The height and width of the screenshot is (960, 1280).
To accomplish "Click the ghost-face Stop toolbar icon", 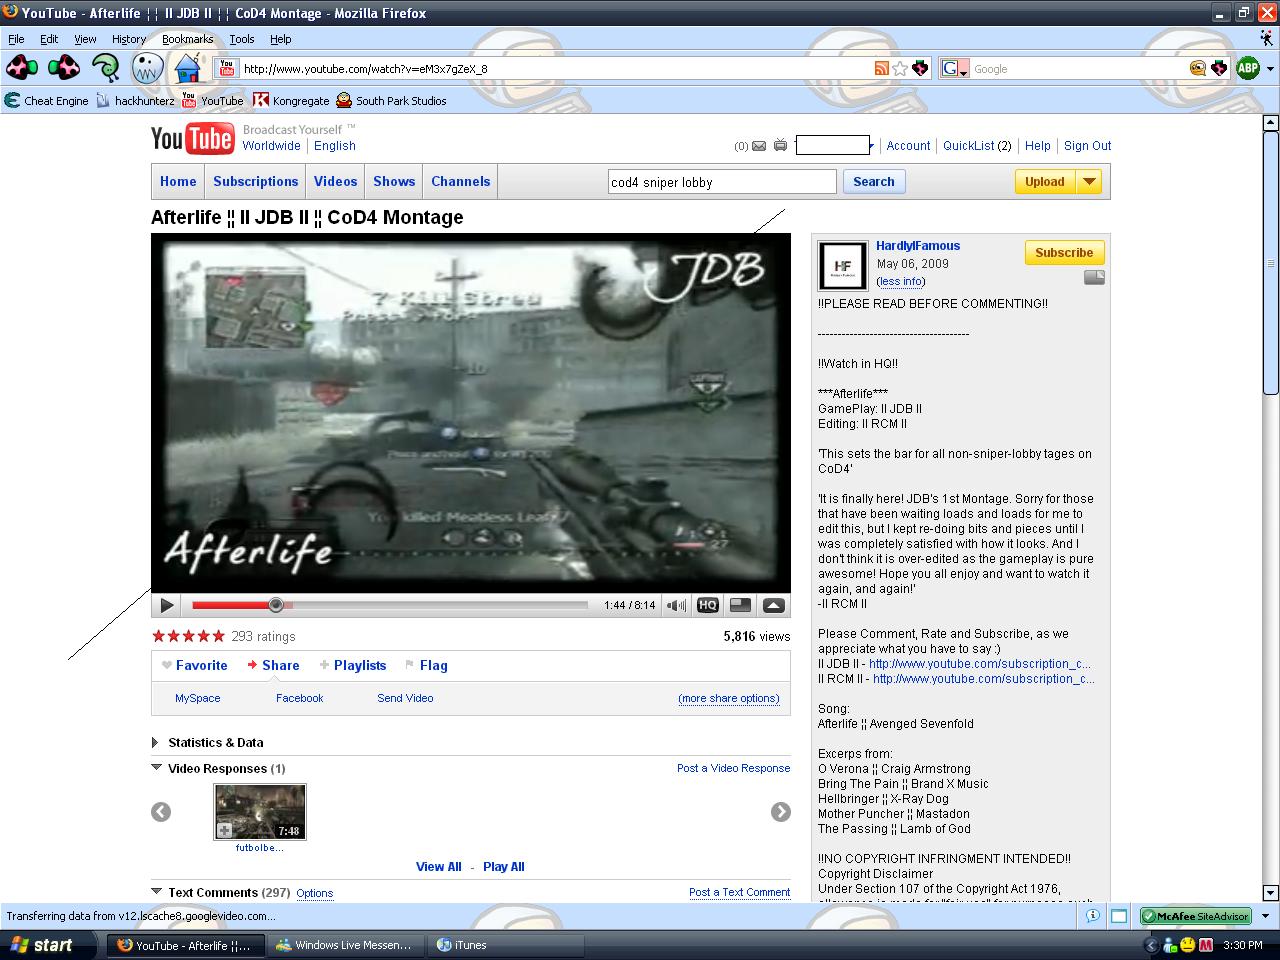I will point(147,68).
